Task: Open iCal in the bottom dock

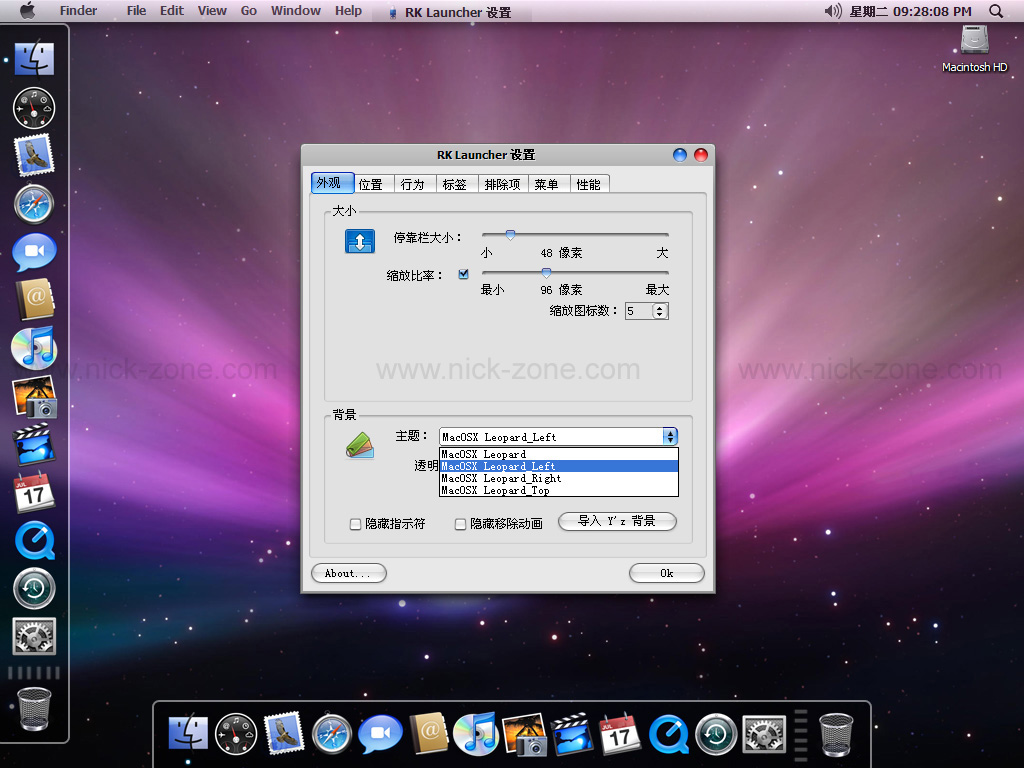Action: (620, 733)
